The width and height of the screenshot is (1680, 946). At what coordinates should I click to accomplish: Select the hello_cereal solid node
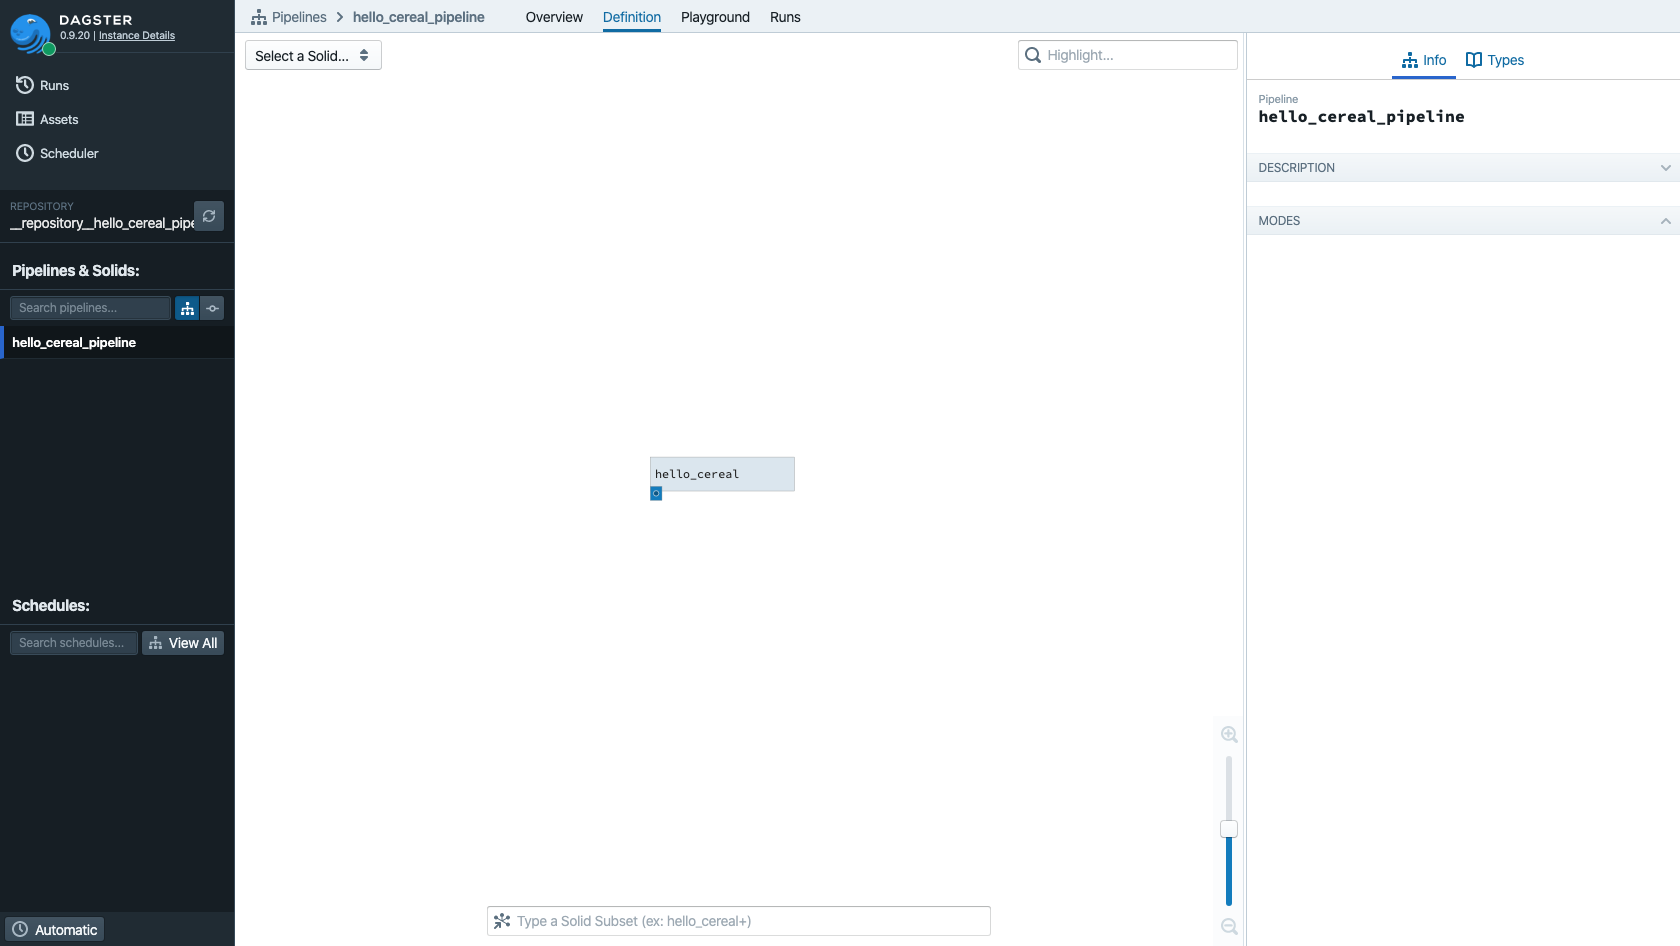click(722, 474)
